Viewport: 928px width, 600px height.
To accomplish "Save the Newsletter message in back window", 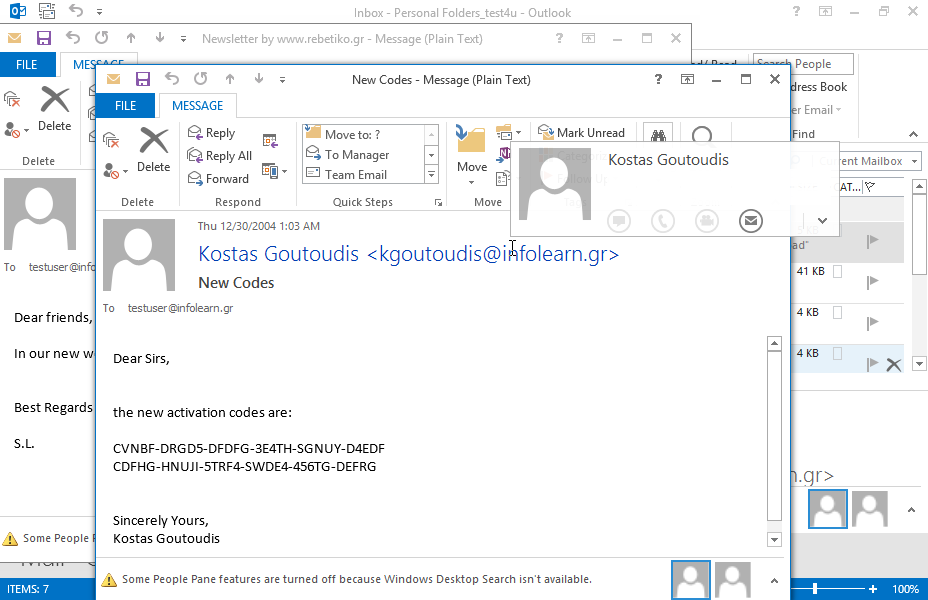I will tap(43, 38).
